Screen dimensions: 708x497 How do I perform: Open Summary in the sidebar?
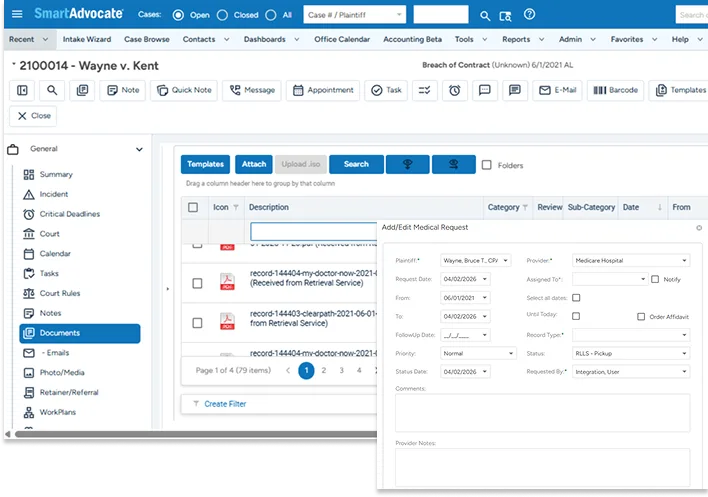coord(56,174)
